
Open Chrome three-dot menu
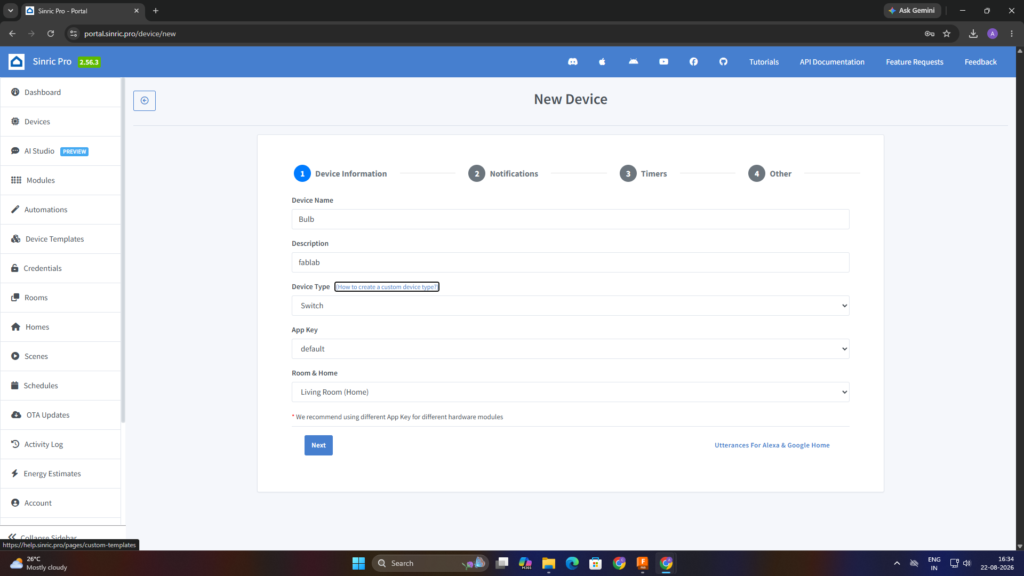click(1012, 33)
